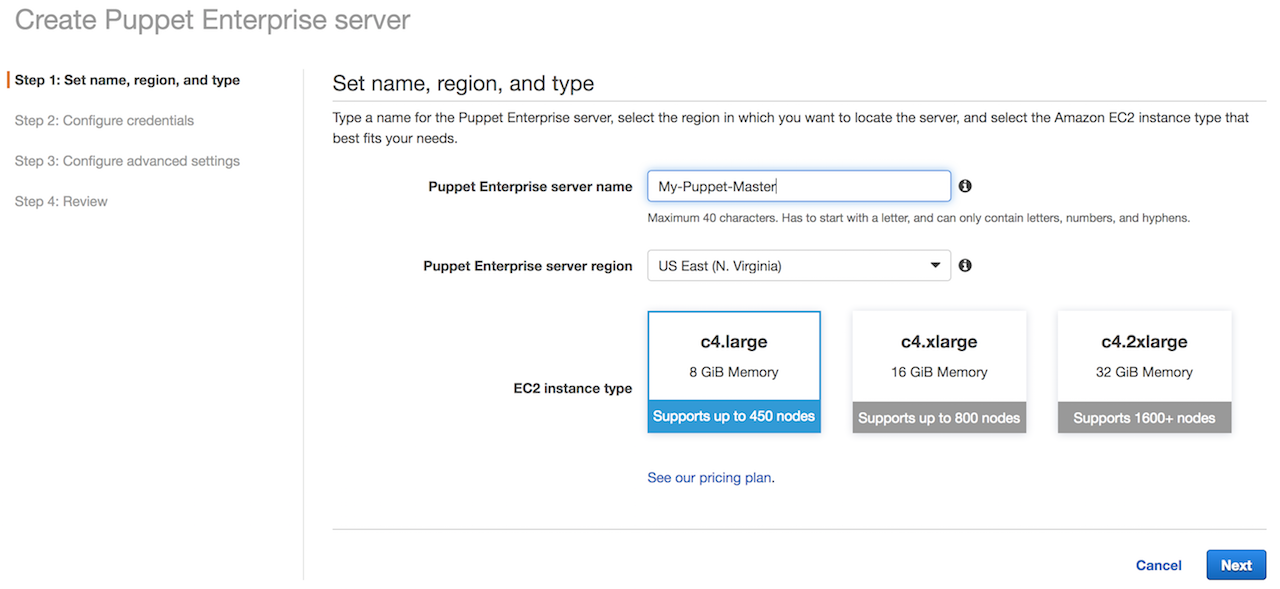The height and width of the screenshot is (589, 1280).
Task: Click the 'Puppet Enterprise server name' label
Action: 530,187
